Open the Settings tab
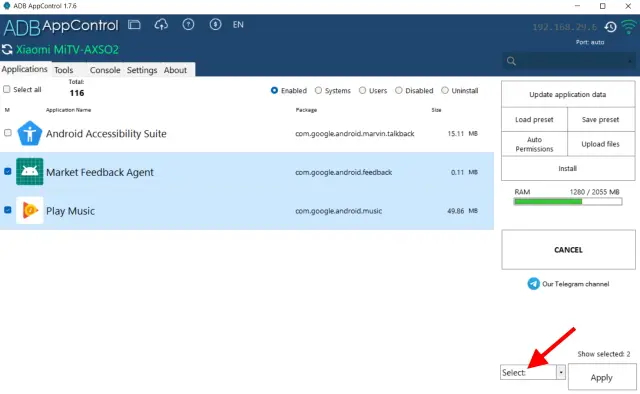The width and height of the screenshot is (640, 394). click(x=142, y=70)
